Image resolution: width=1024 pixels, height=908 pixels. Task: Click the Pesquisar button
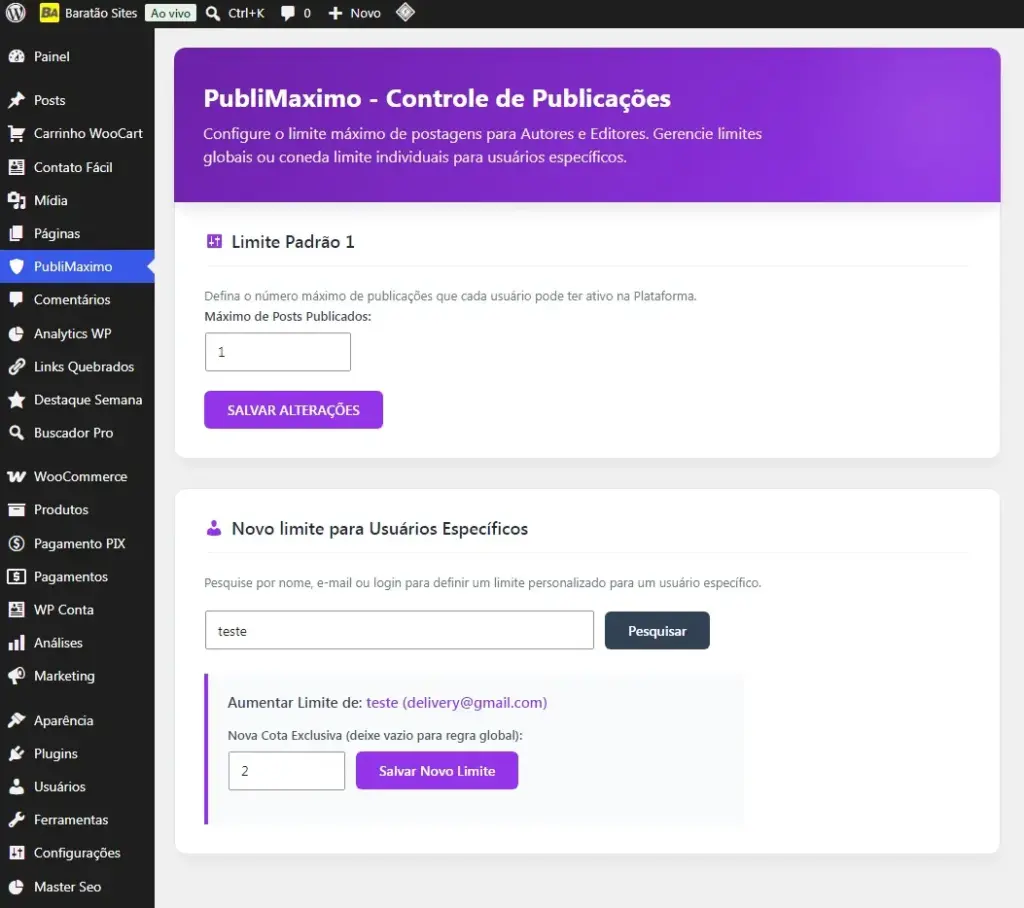(x=657, y=631)
